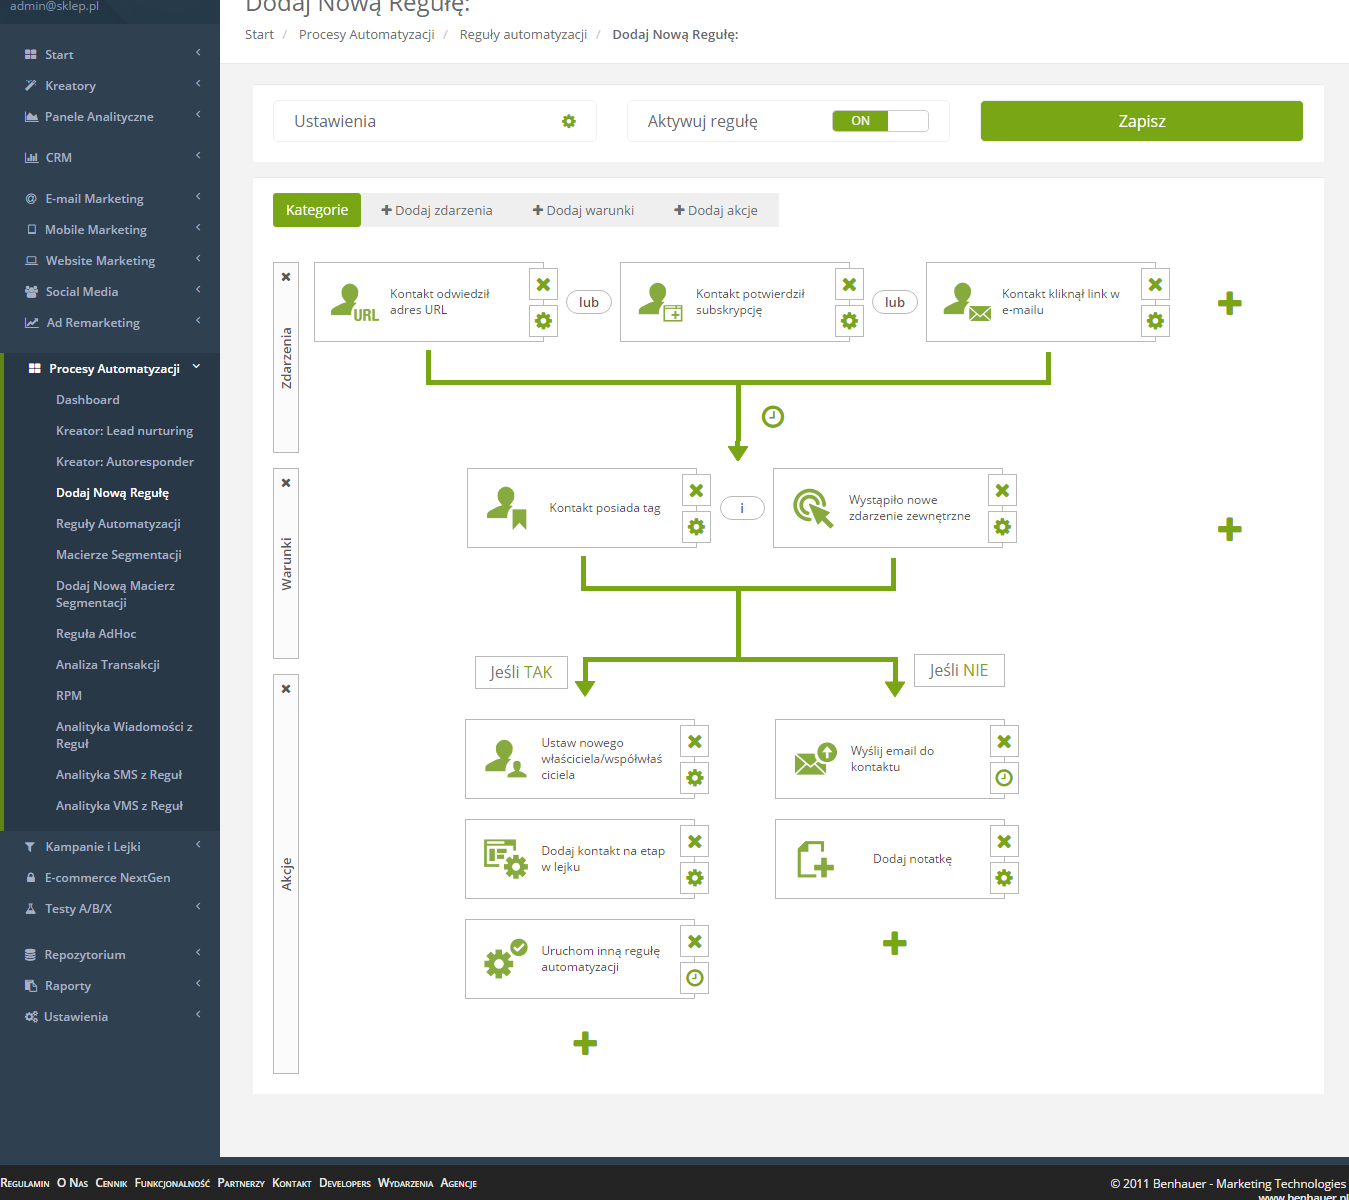Select the Kategorie tab
Image resolution: width=1349 pixels, height=1200 pixels.
coord(317,210)
